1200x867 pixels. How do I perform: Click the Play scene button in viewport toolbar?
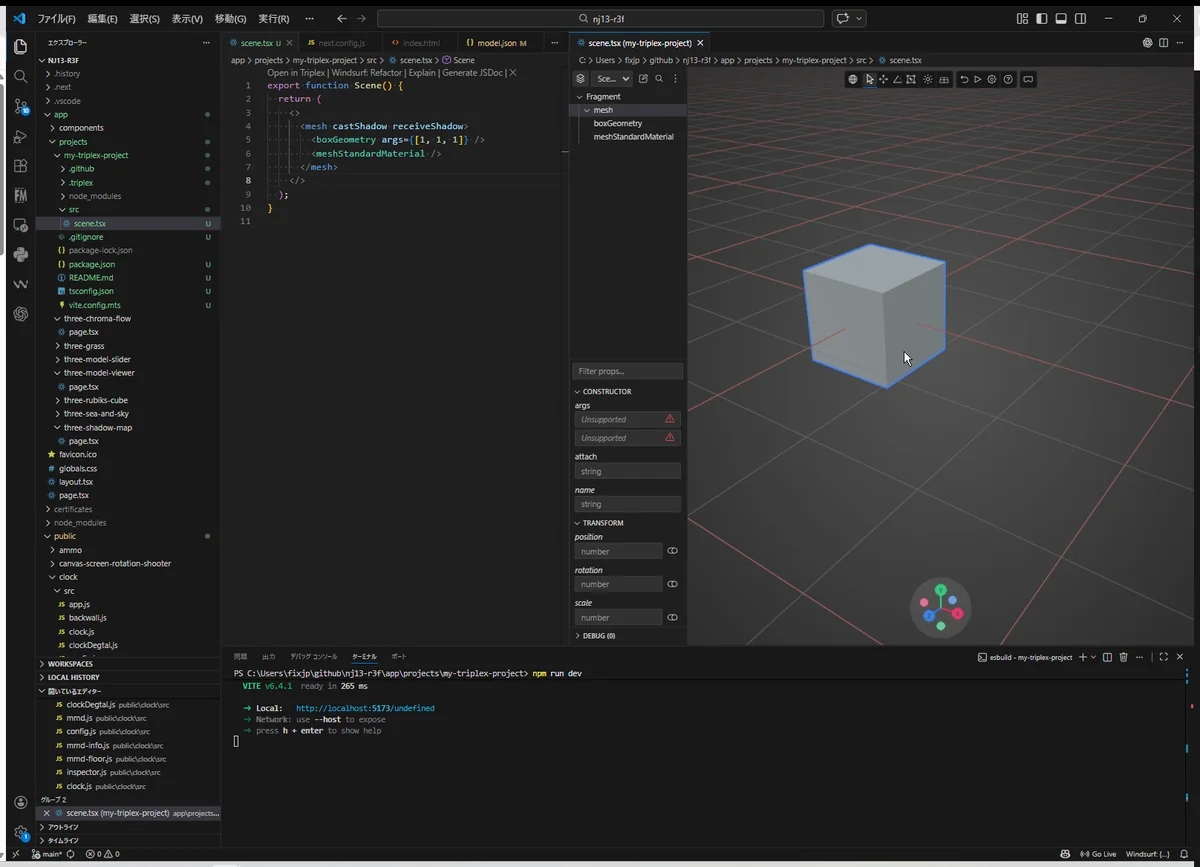tap(978, 79)
